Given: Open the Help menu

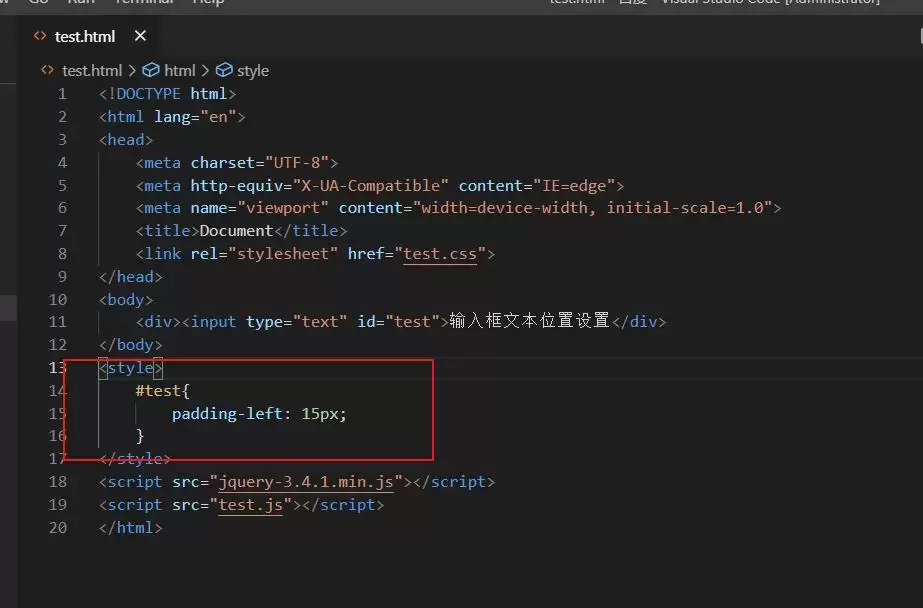Looking at the screenshot, I should pyautogui.click(x=207, y=3).
